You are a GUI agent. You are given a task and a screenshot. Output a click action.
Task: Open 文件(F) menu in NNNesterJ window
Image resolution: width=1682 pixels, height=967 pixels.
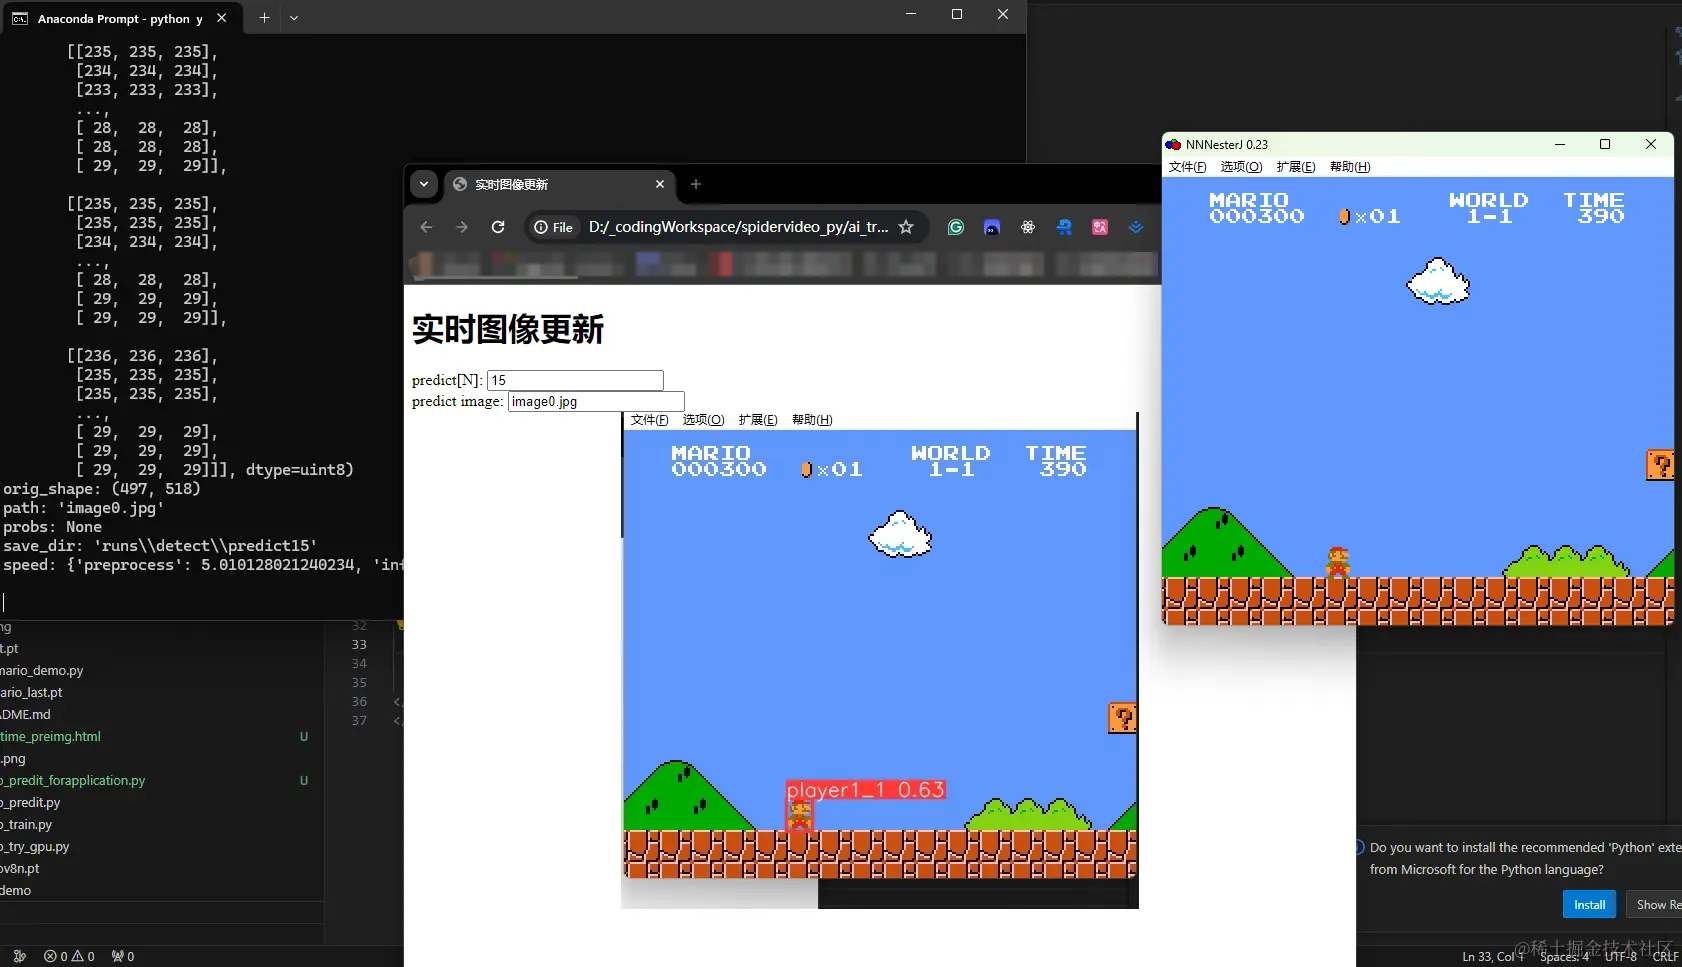[x=1188, y=167]
